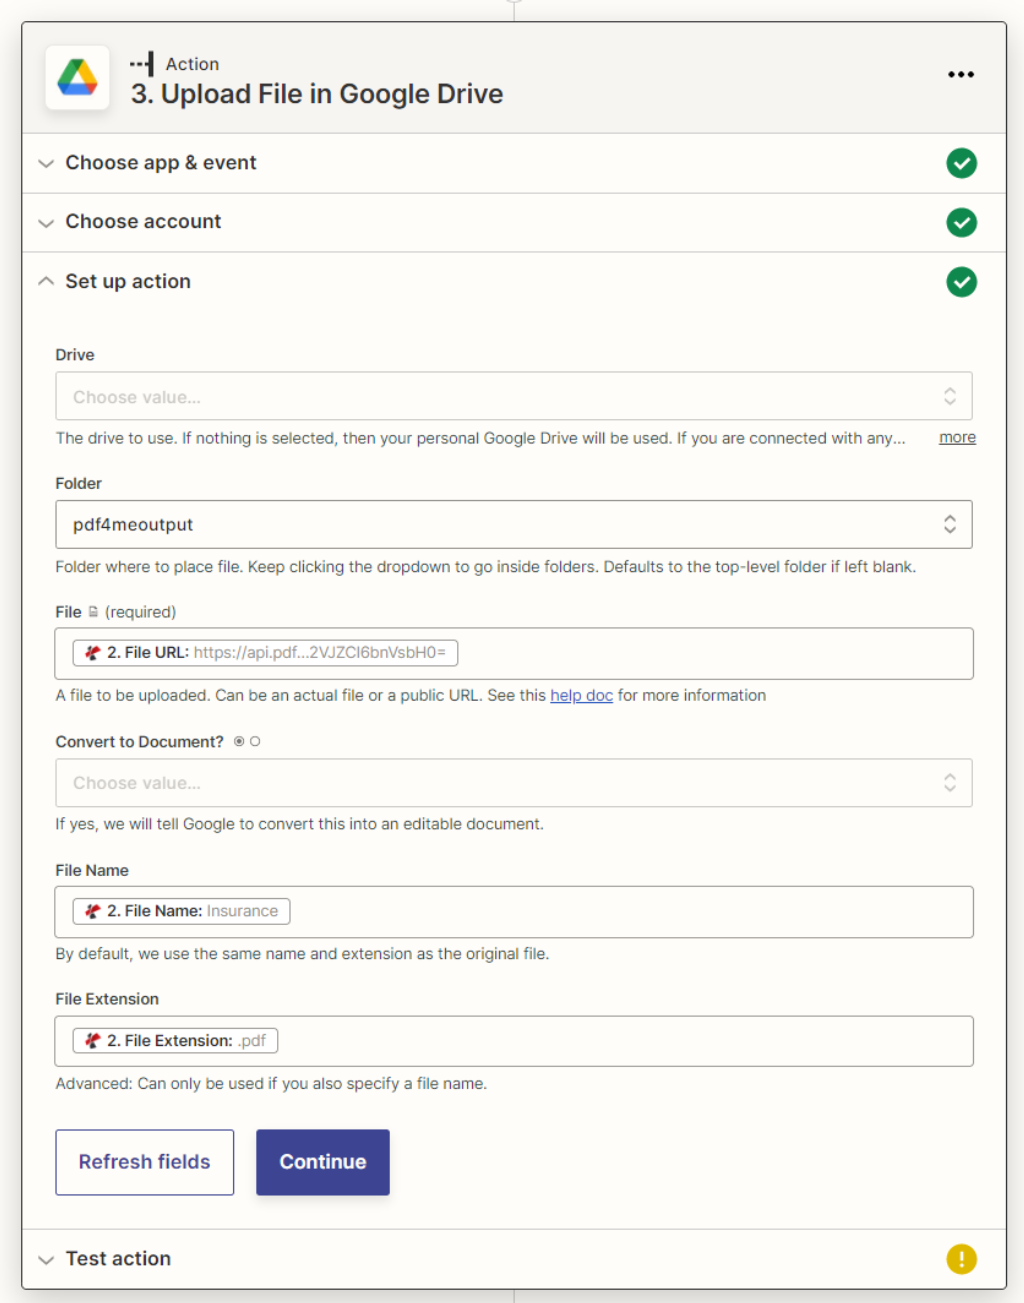This screenshot has height=1303, width=1024.
Task: Open the help doc link
Action: [581, 695]
